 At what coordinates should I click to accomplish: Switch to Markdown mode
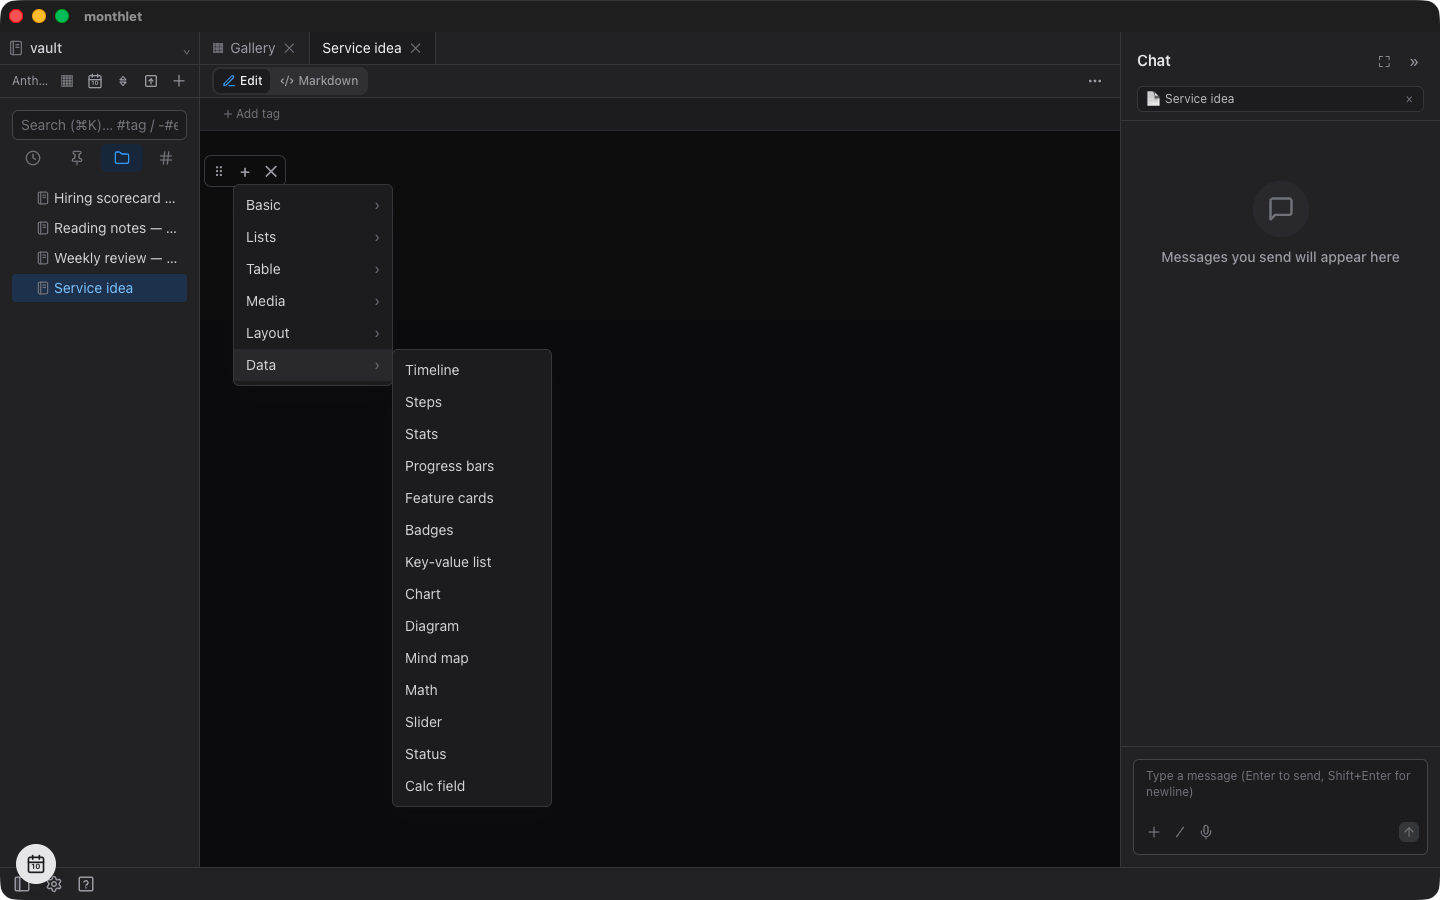click(x=319, y=81)
